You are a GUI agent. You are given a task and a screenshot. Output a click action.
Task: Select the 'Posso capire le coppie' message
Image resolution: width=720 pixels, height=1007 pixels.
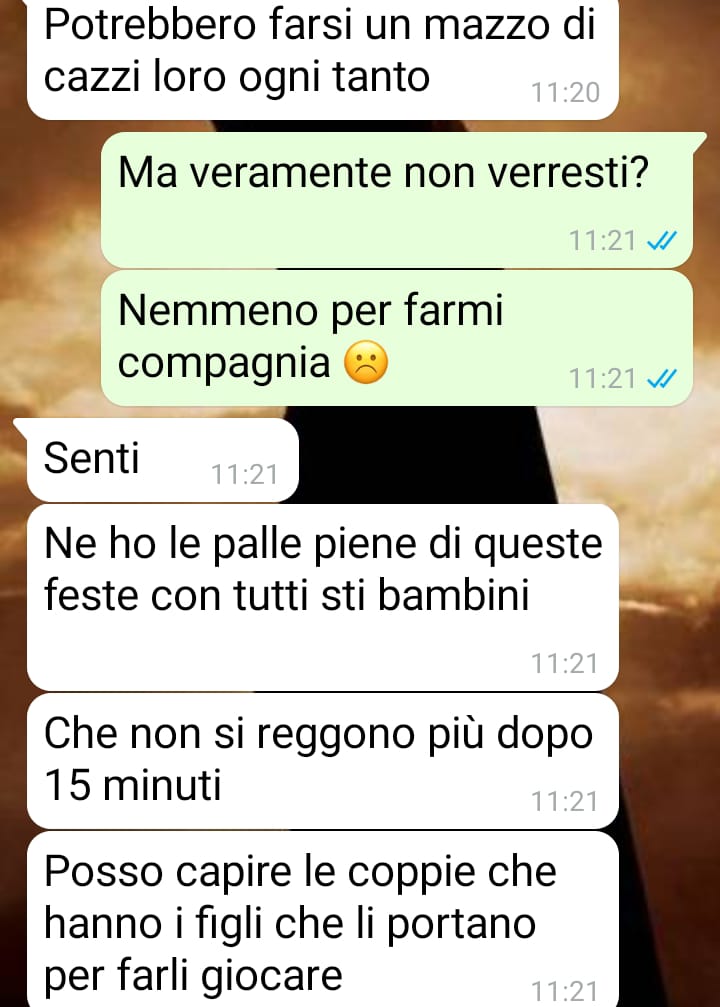[x=322, y=919]
